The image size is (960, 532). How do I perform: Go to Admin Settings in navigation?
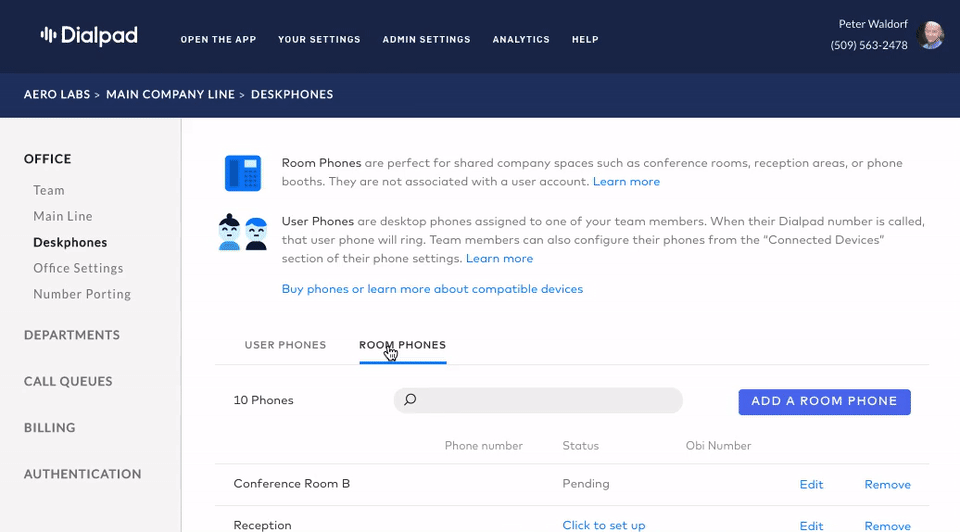click(426, 39)
